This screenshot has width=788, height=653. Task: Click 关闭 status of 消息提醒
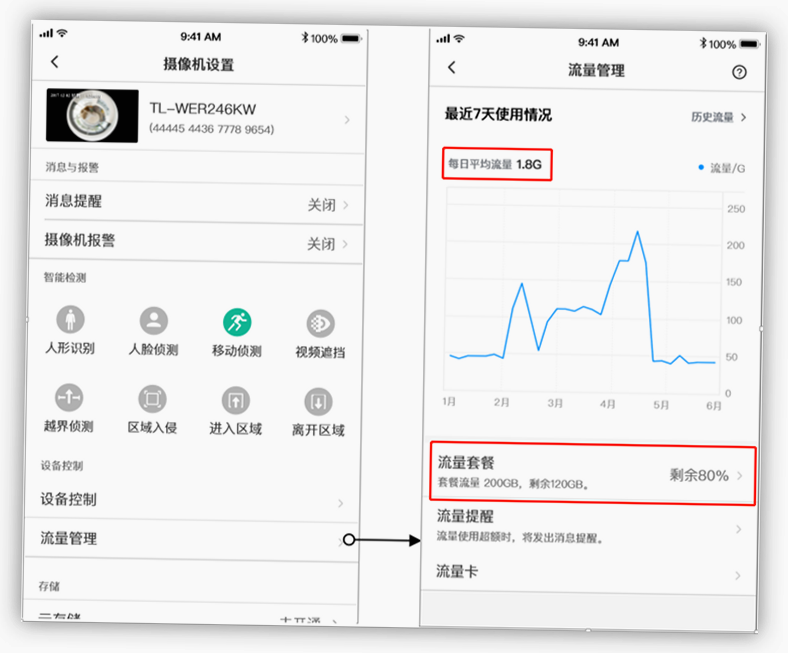(x=322, y=205)
